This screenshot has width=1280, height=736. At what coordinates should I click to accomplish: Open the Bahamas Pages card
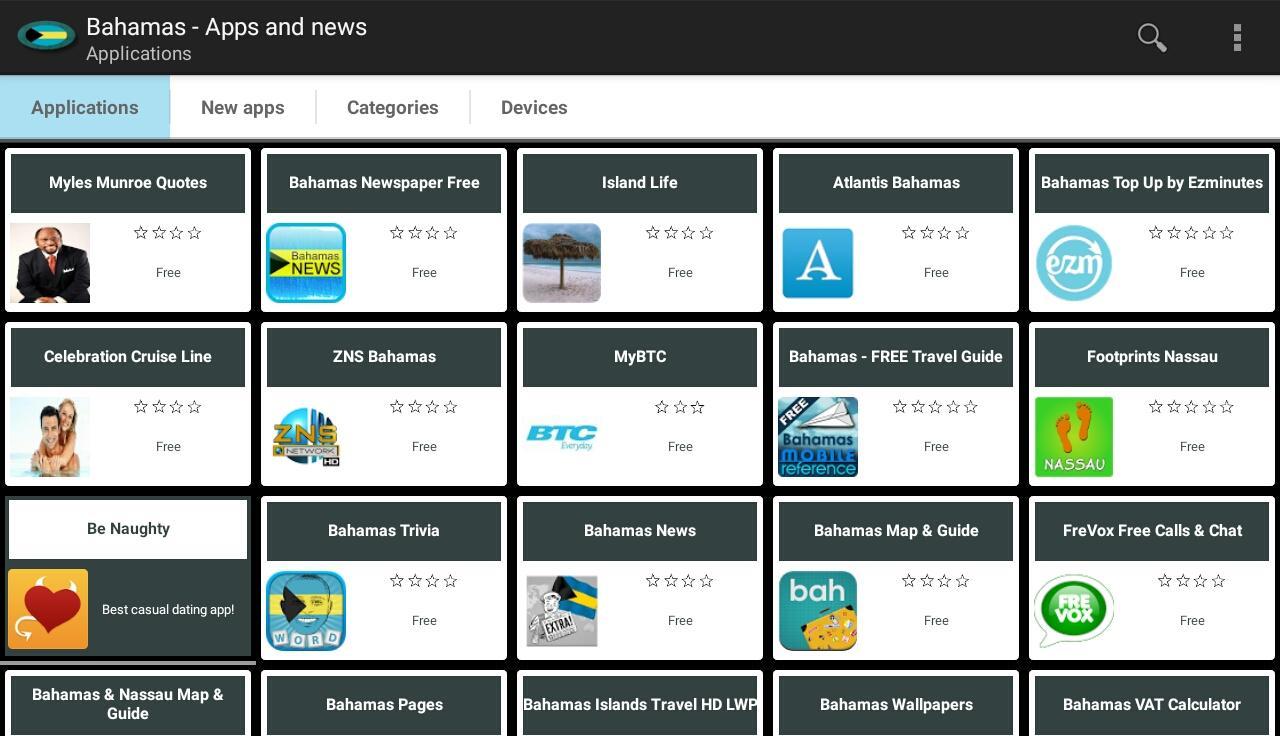coord(384,704)
